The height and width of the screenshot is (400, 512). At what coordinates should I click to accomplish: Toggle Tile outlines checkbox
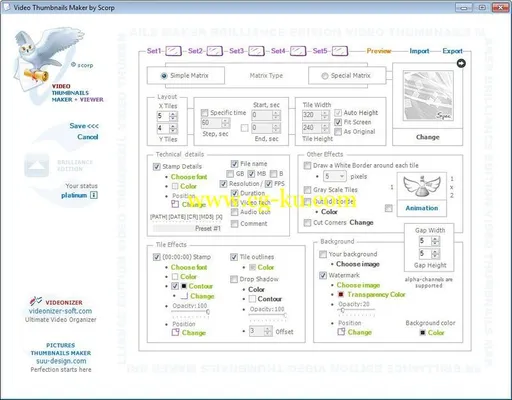(x=234, y=257)
